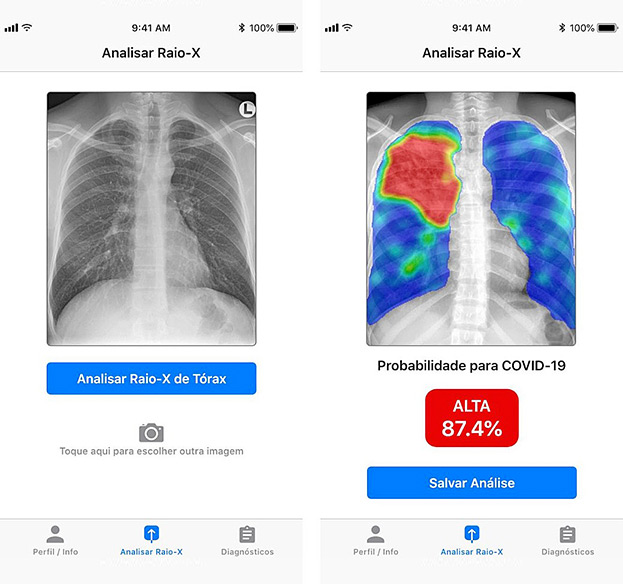Tap the grayscale chest X-ray thumbnail
The width and height of the screenshot is (623, 584).
(x=151, y=219)
